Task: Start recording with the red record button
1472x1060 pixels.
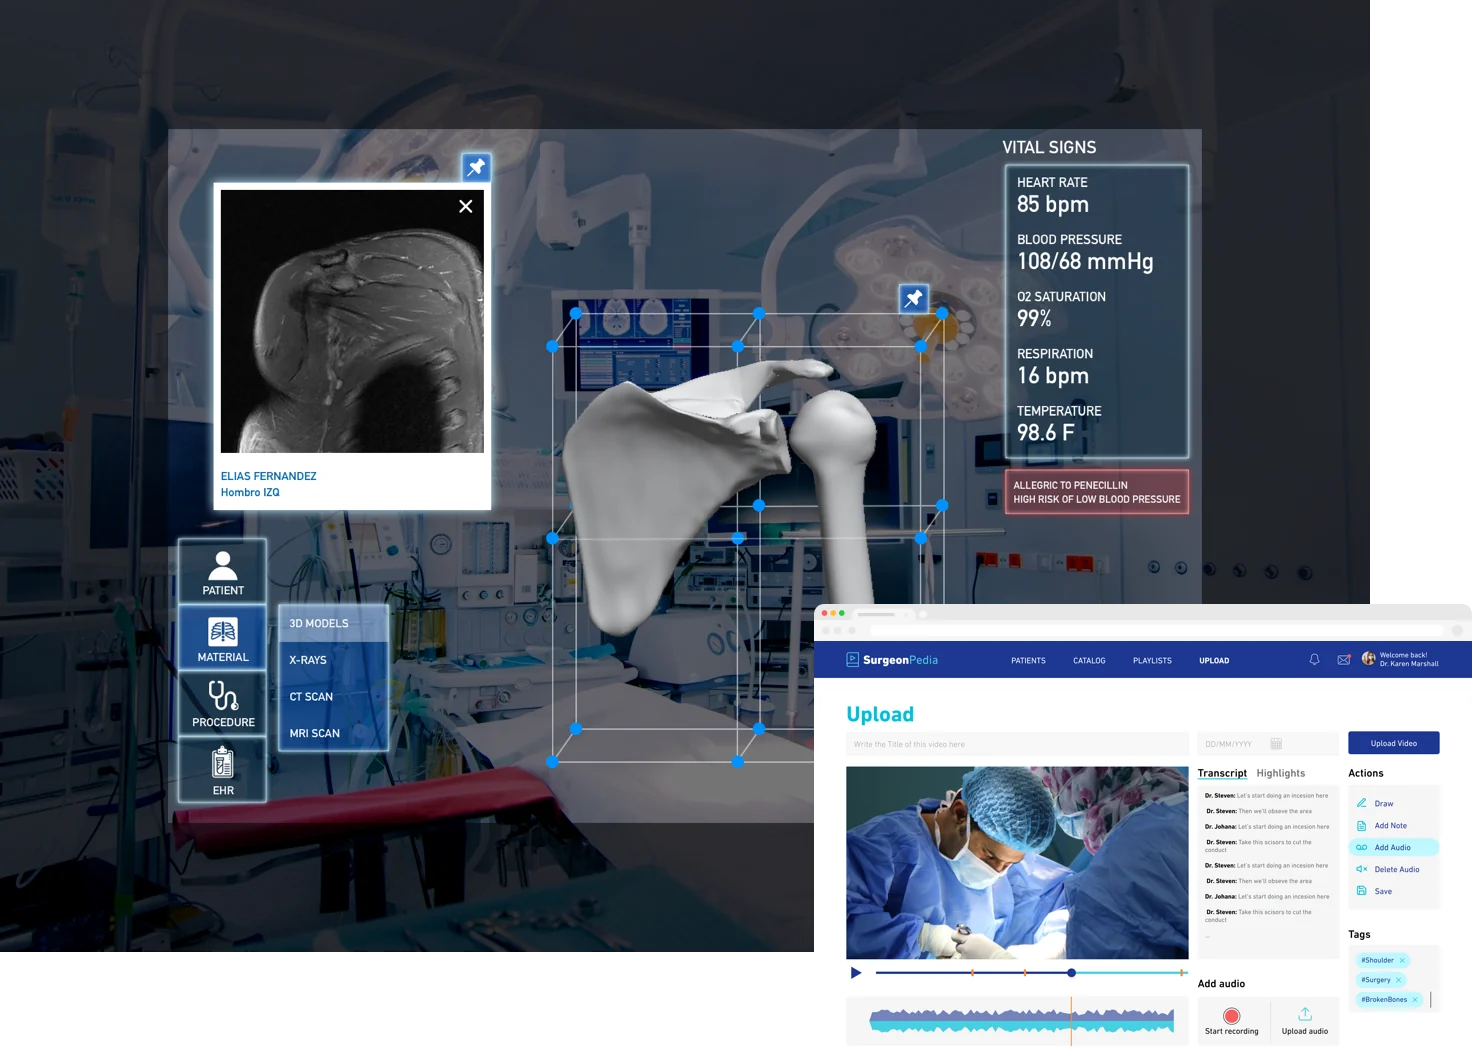Action: 1232,1016
